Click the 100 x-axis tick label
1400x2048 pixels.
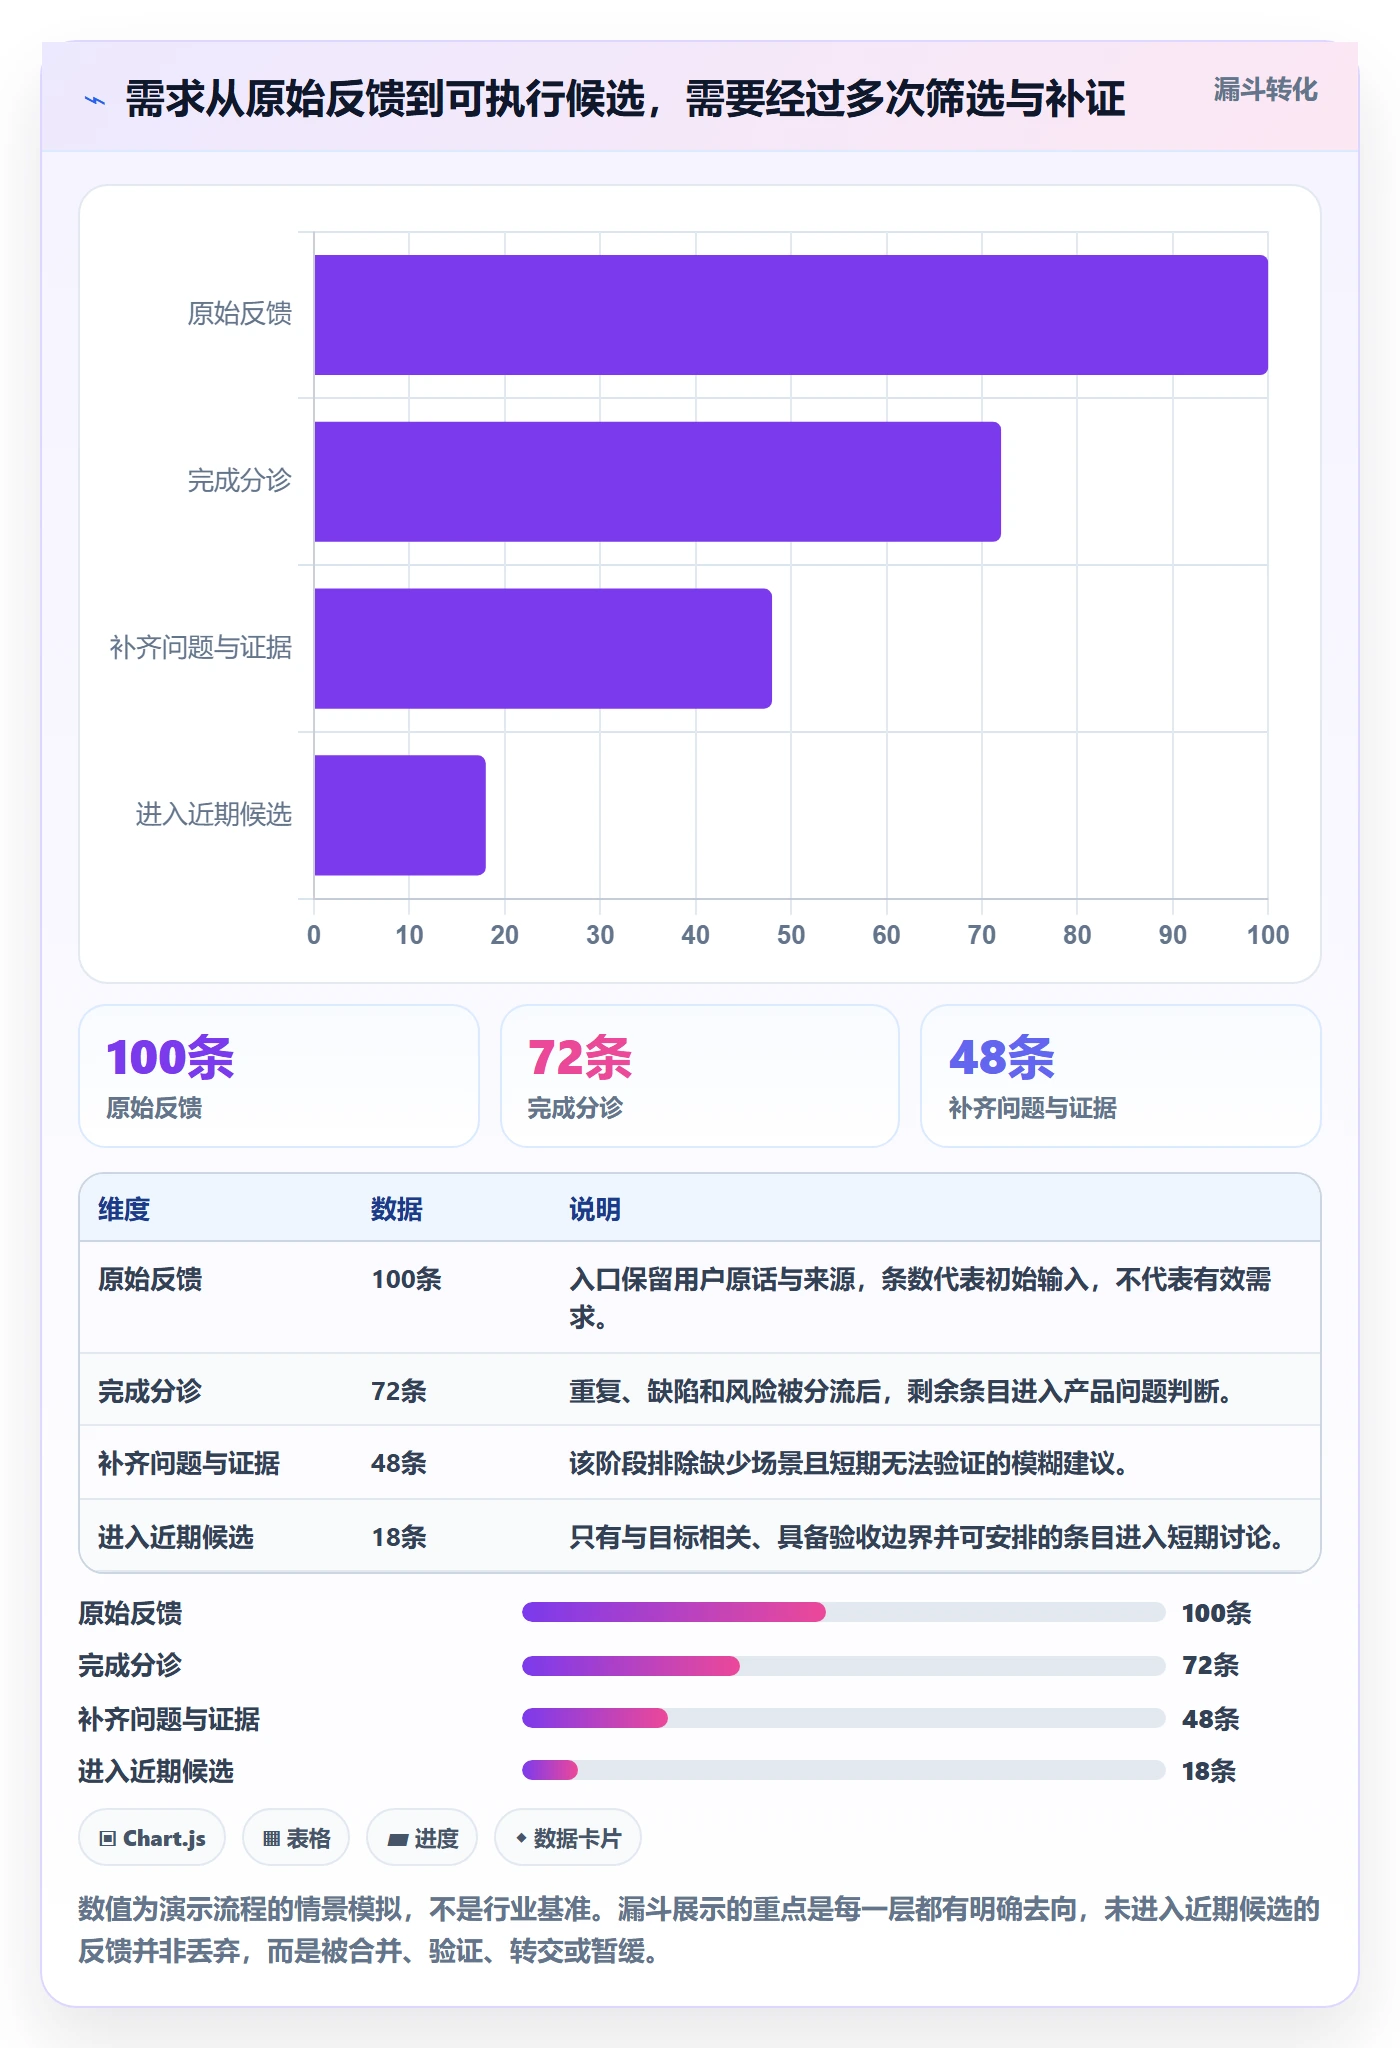1268,935
